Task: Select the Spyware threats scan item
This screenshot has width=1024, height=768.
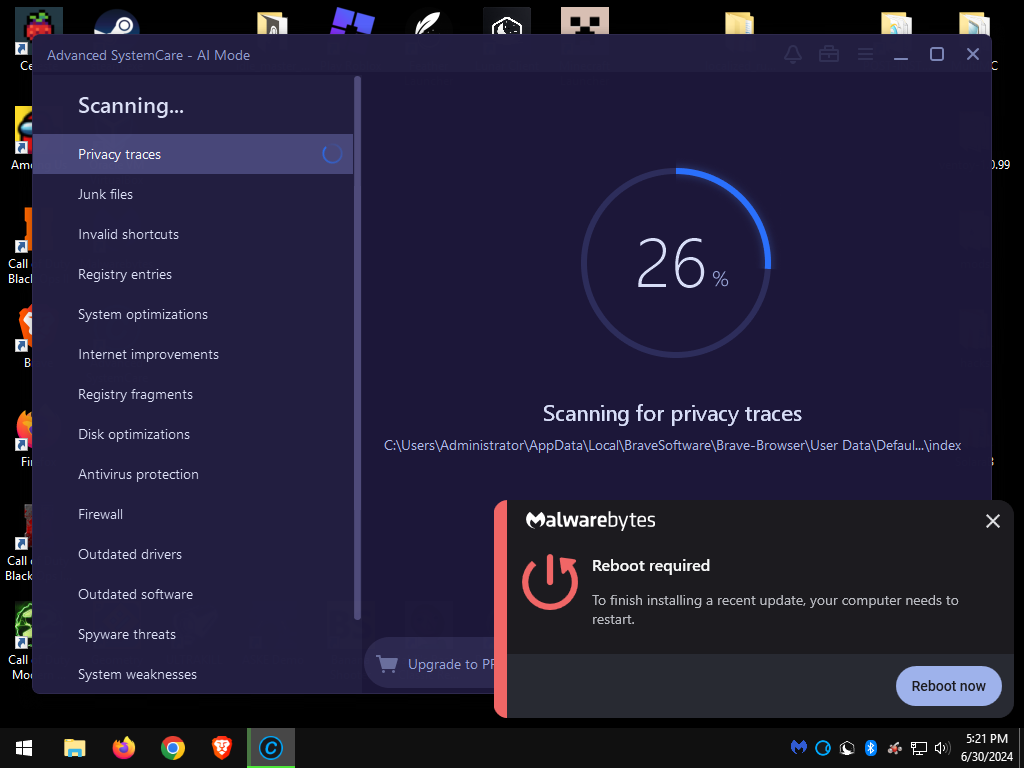Action: (193, 634)
